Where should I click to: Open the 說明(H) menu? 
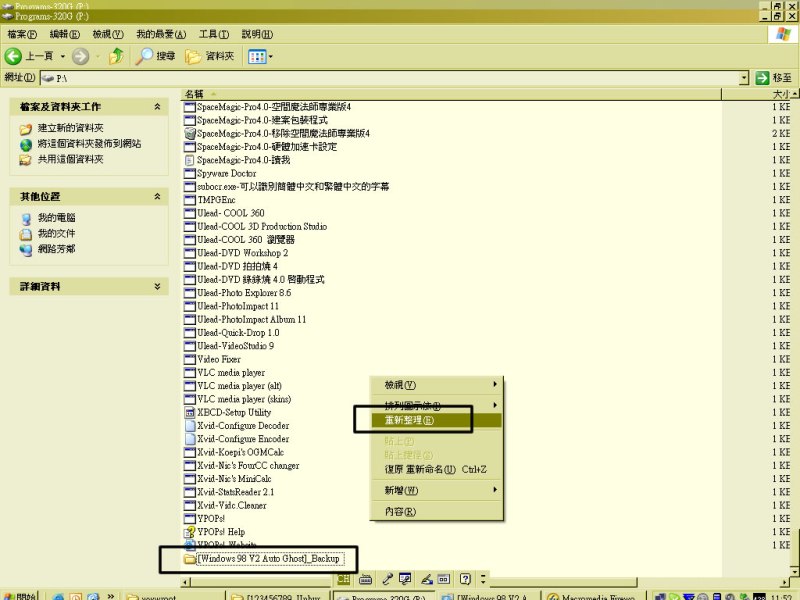pos(257,34)
